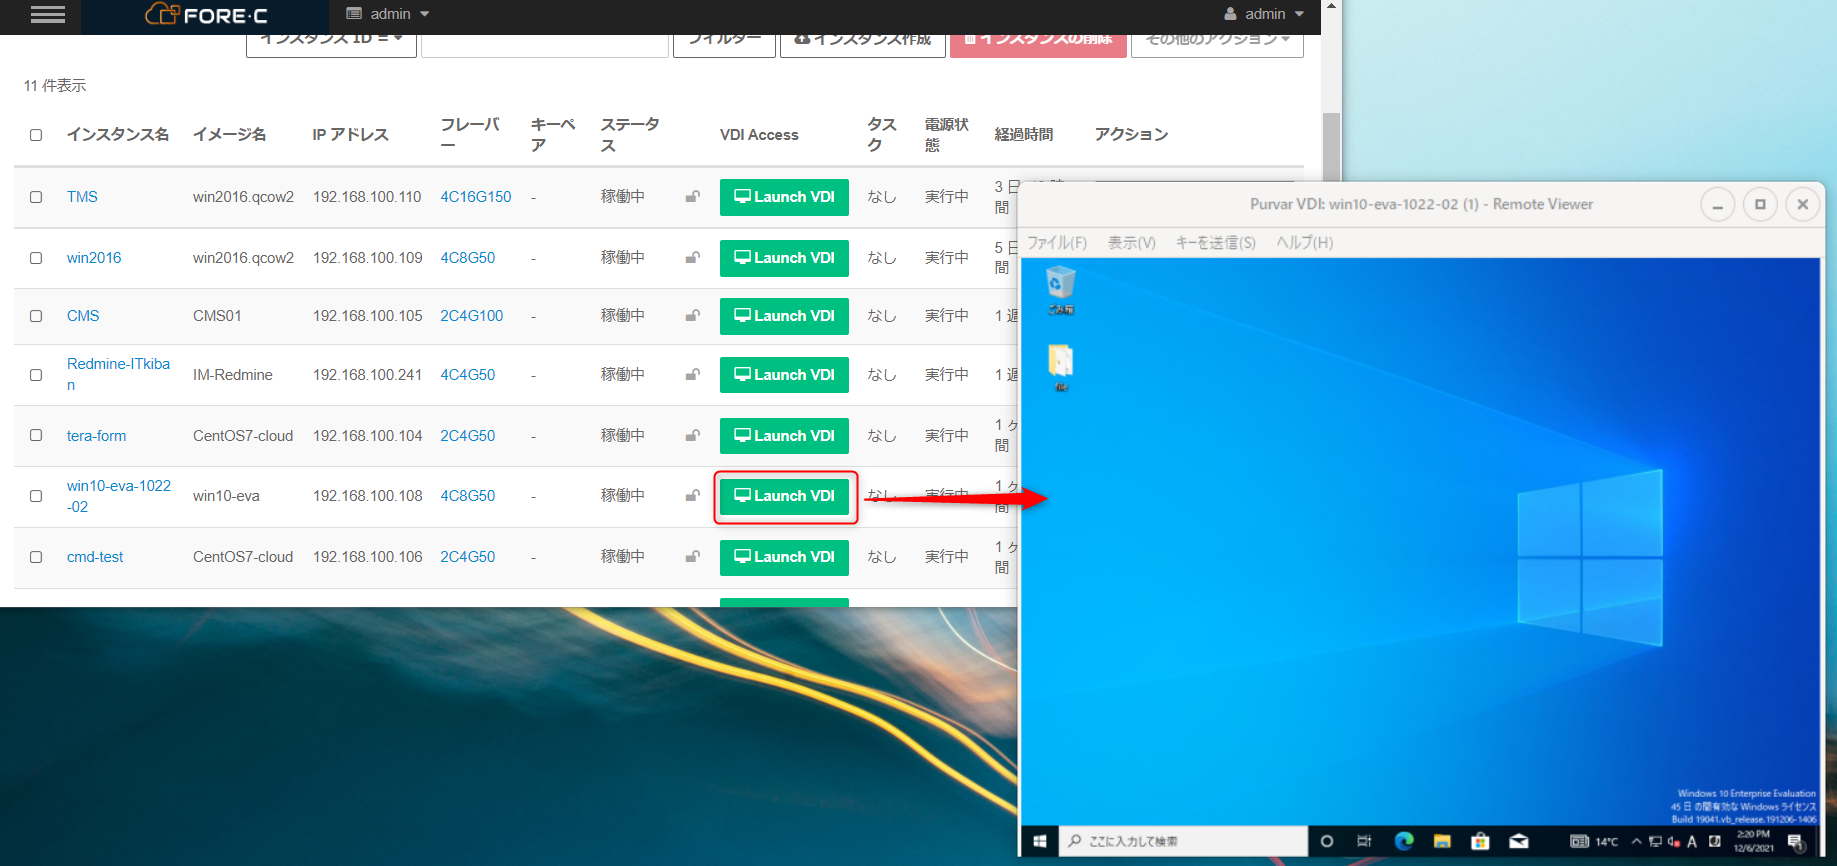Image resolution: width=1837 pixels, height=866 pixels.
Task: Click the 14°C weather widget on the taskbar
Action: tap(1594, 841)
